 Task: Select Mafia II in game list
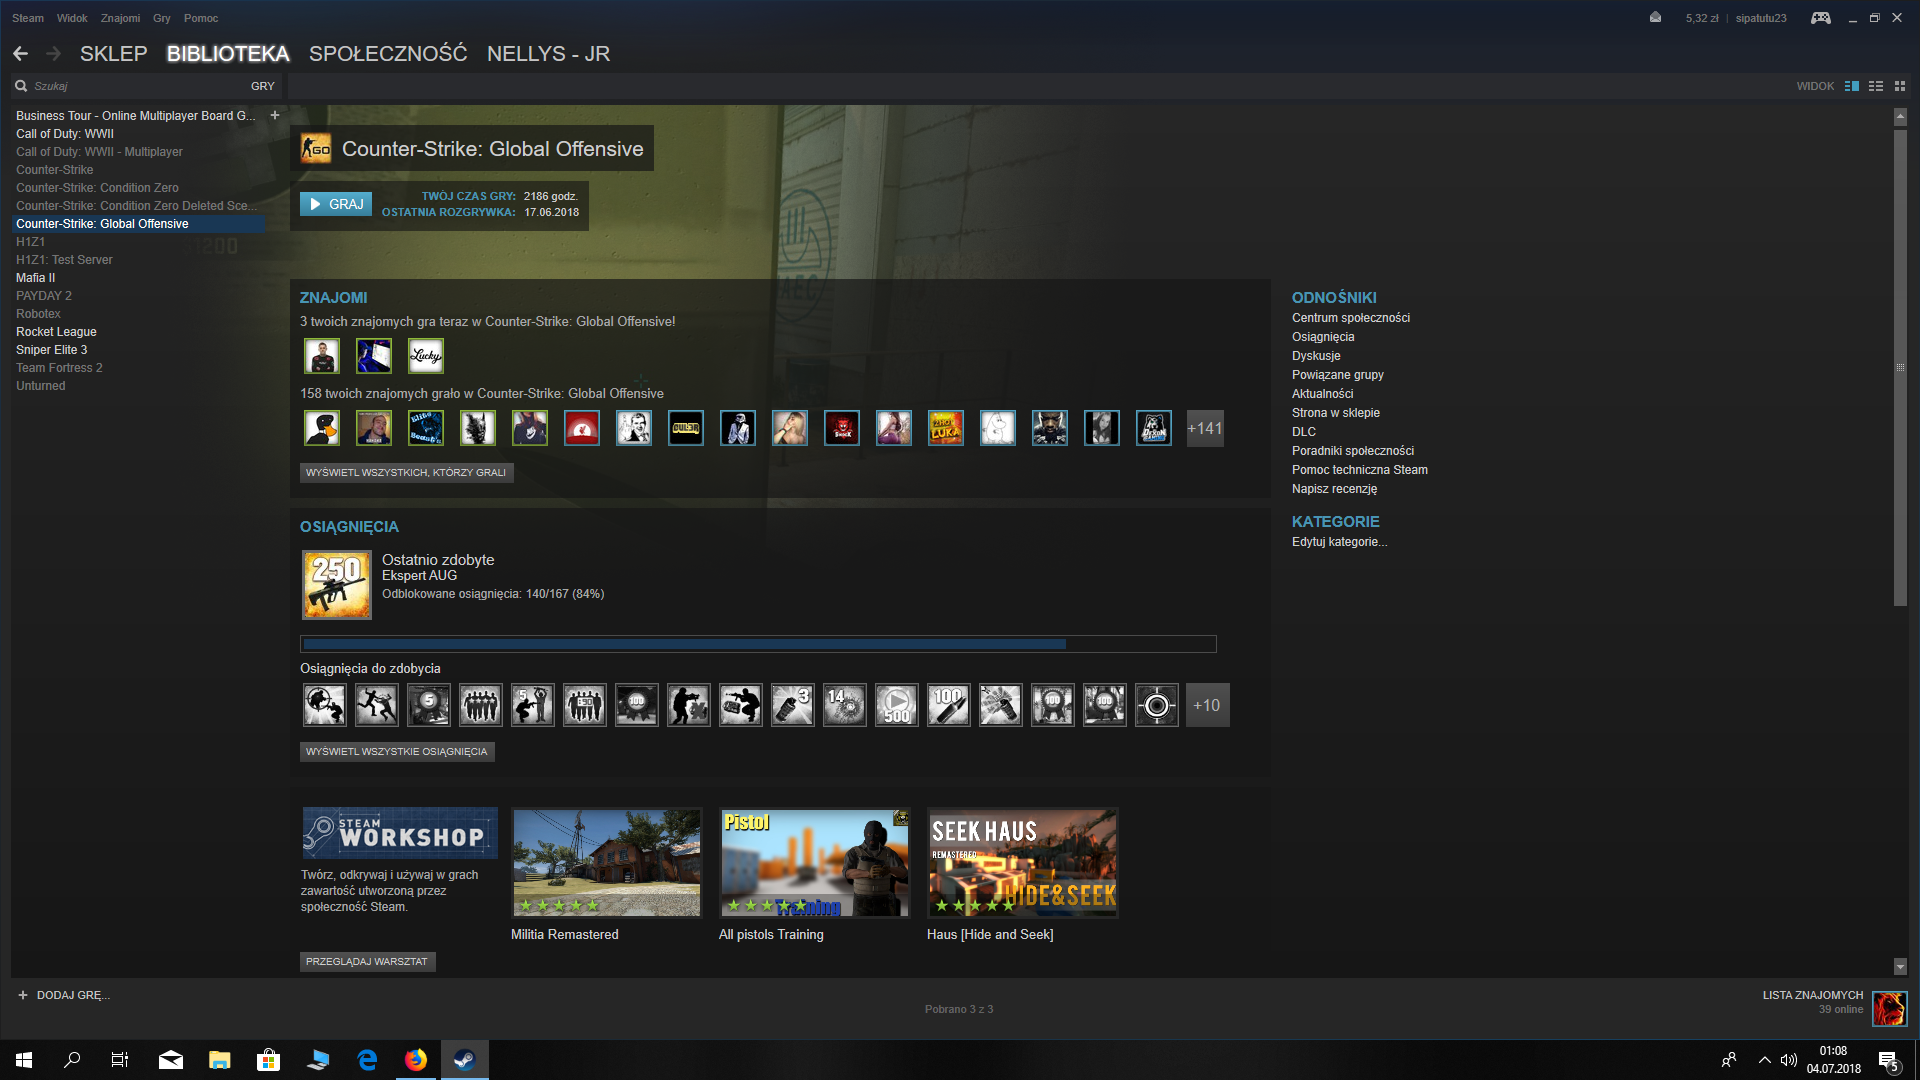36,278
